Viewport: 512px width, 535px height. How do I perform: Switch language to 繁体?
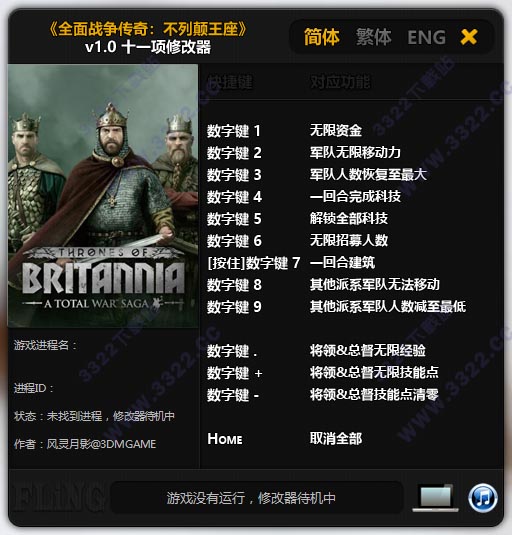click(x=374, y=37)
